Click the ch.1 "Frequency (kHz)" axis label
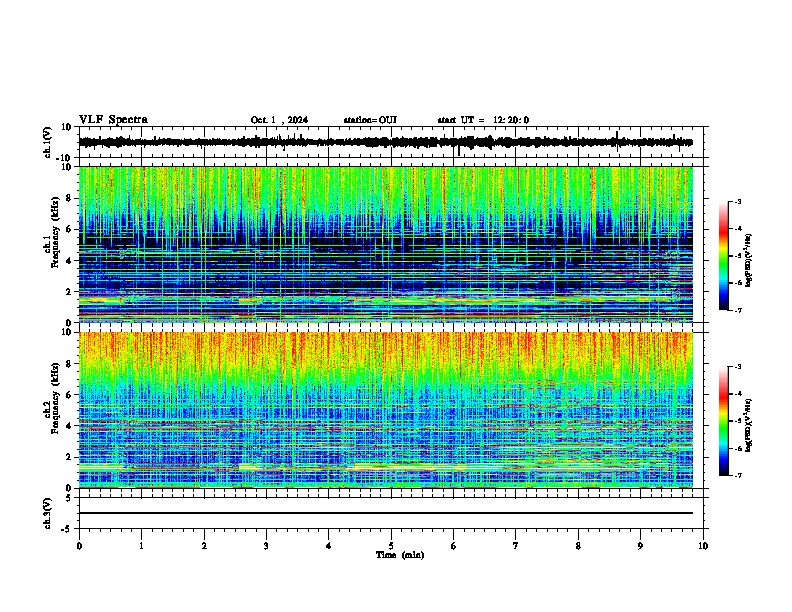792x612 pixels. click(x=55, y=233)
